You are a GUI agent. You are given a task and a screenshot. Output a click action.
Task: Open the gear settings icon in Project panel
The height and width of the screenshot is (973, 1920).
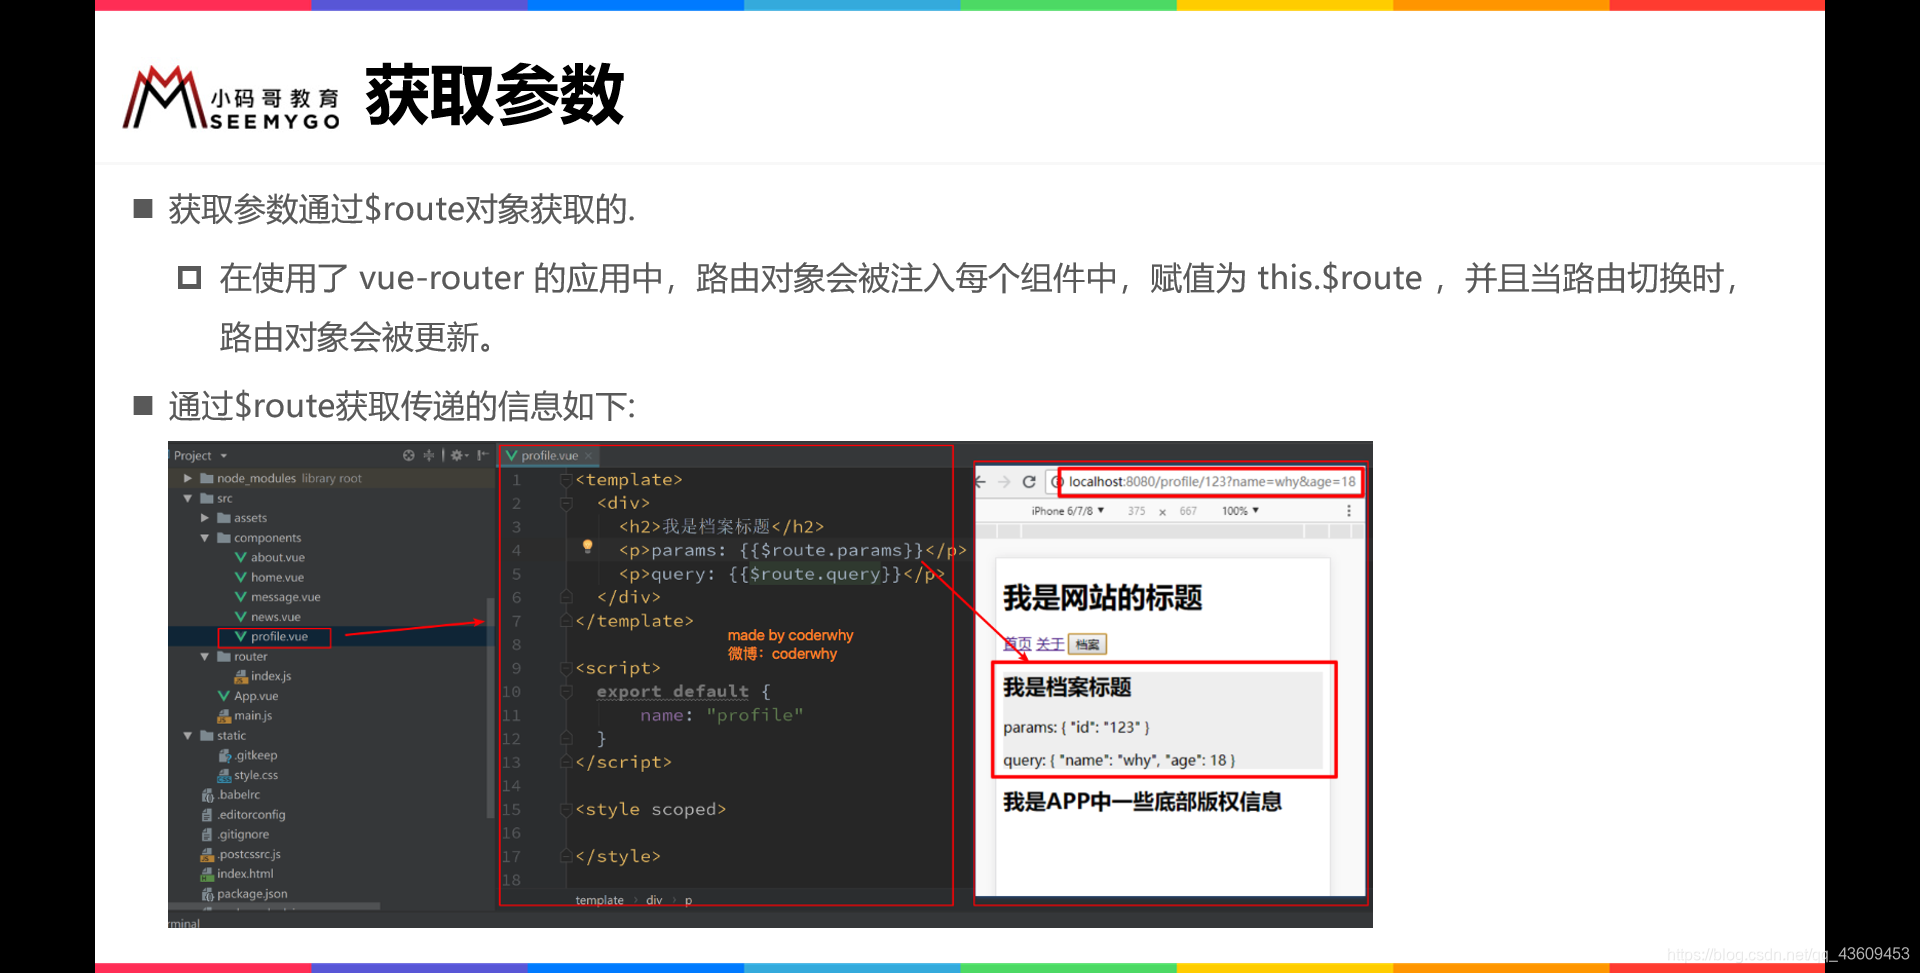coord(457,455)
